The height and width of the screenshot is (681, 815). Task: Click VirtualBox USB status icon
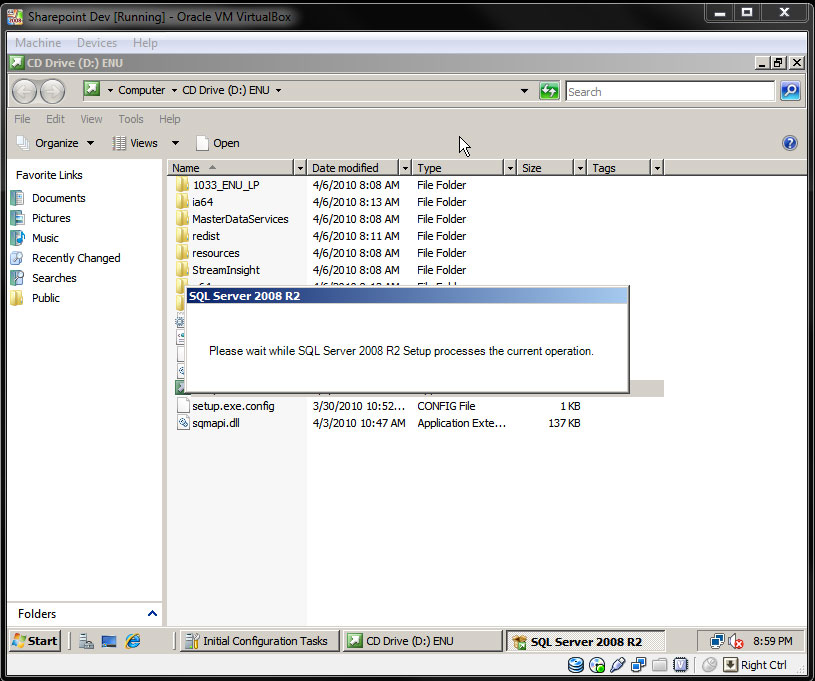point(618,665)
